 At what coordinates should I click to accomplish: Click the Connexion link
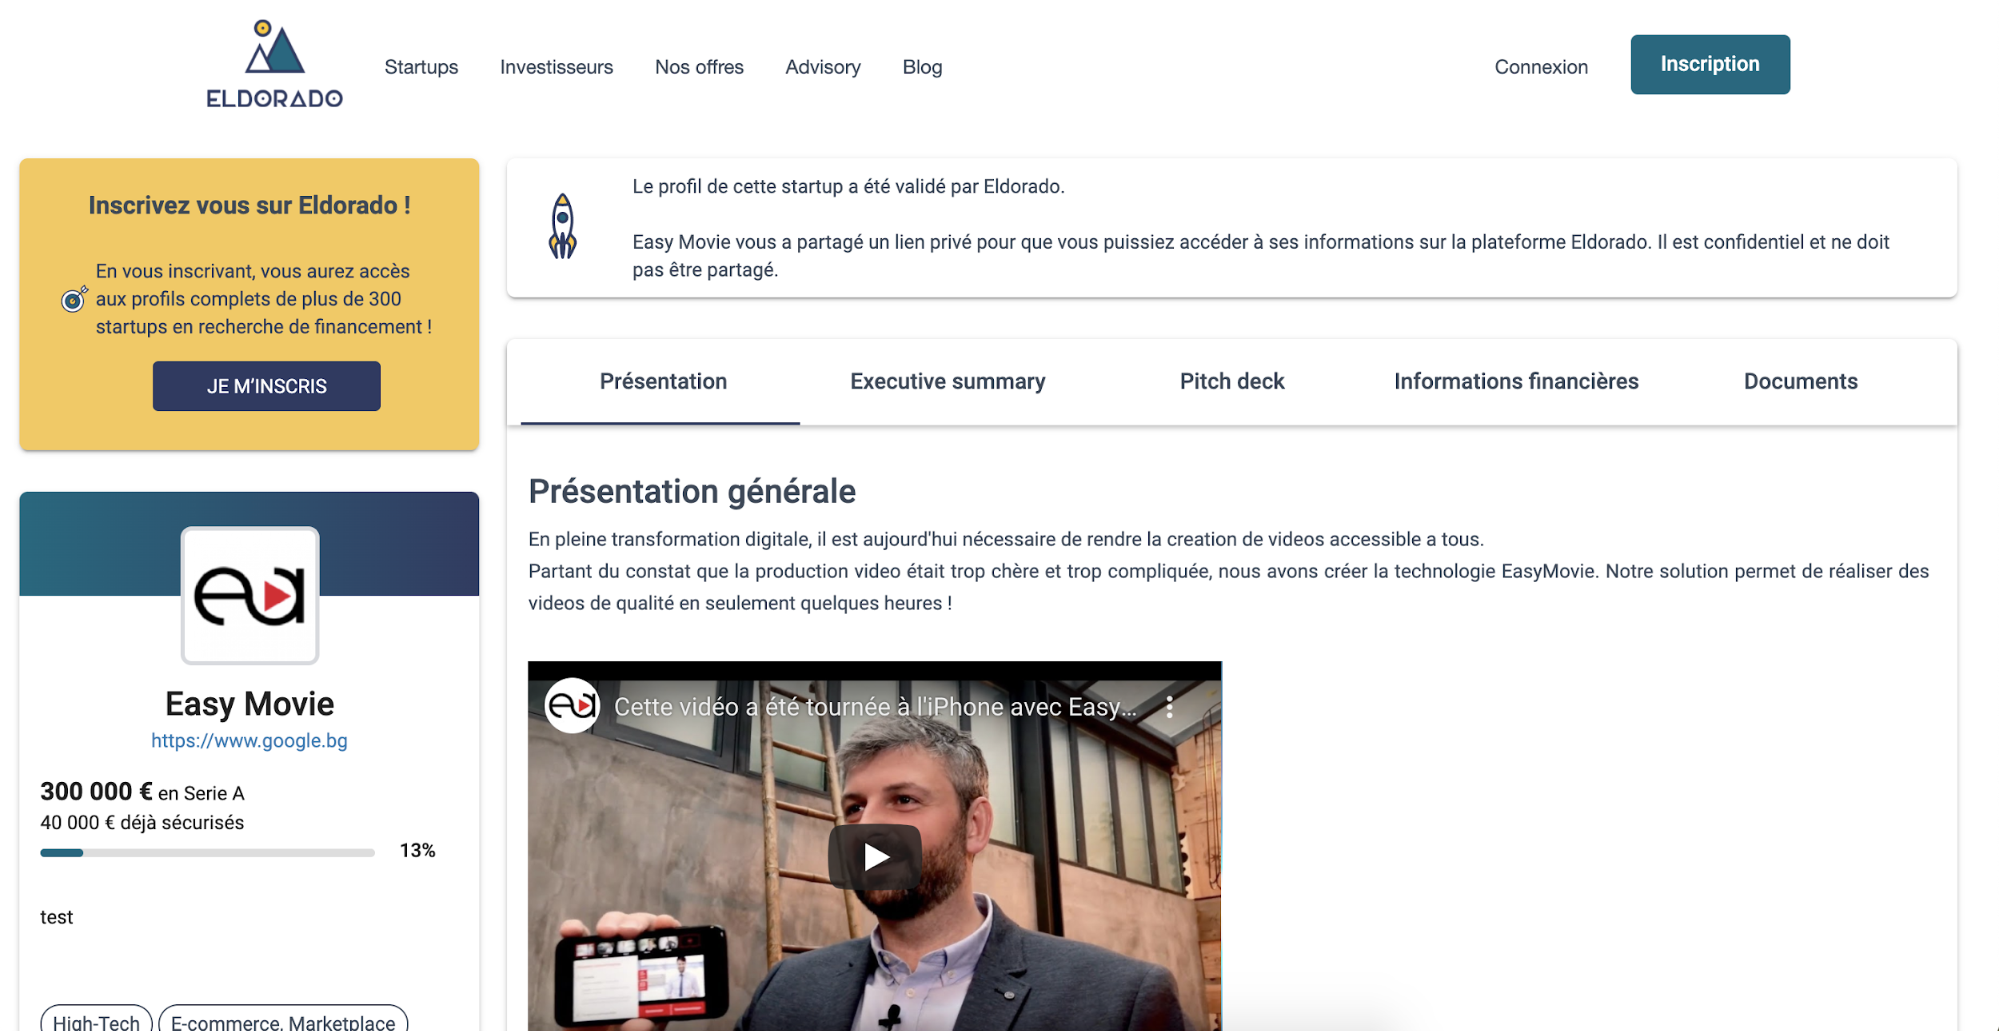1541,67
